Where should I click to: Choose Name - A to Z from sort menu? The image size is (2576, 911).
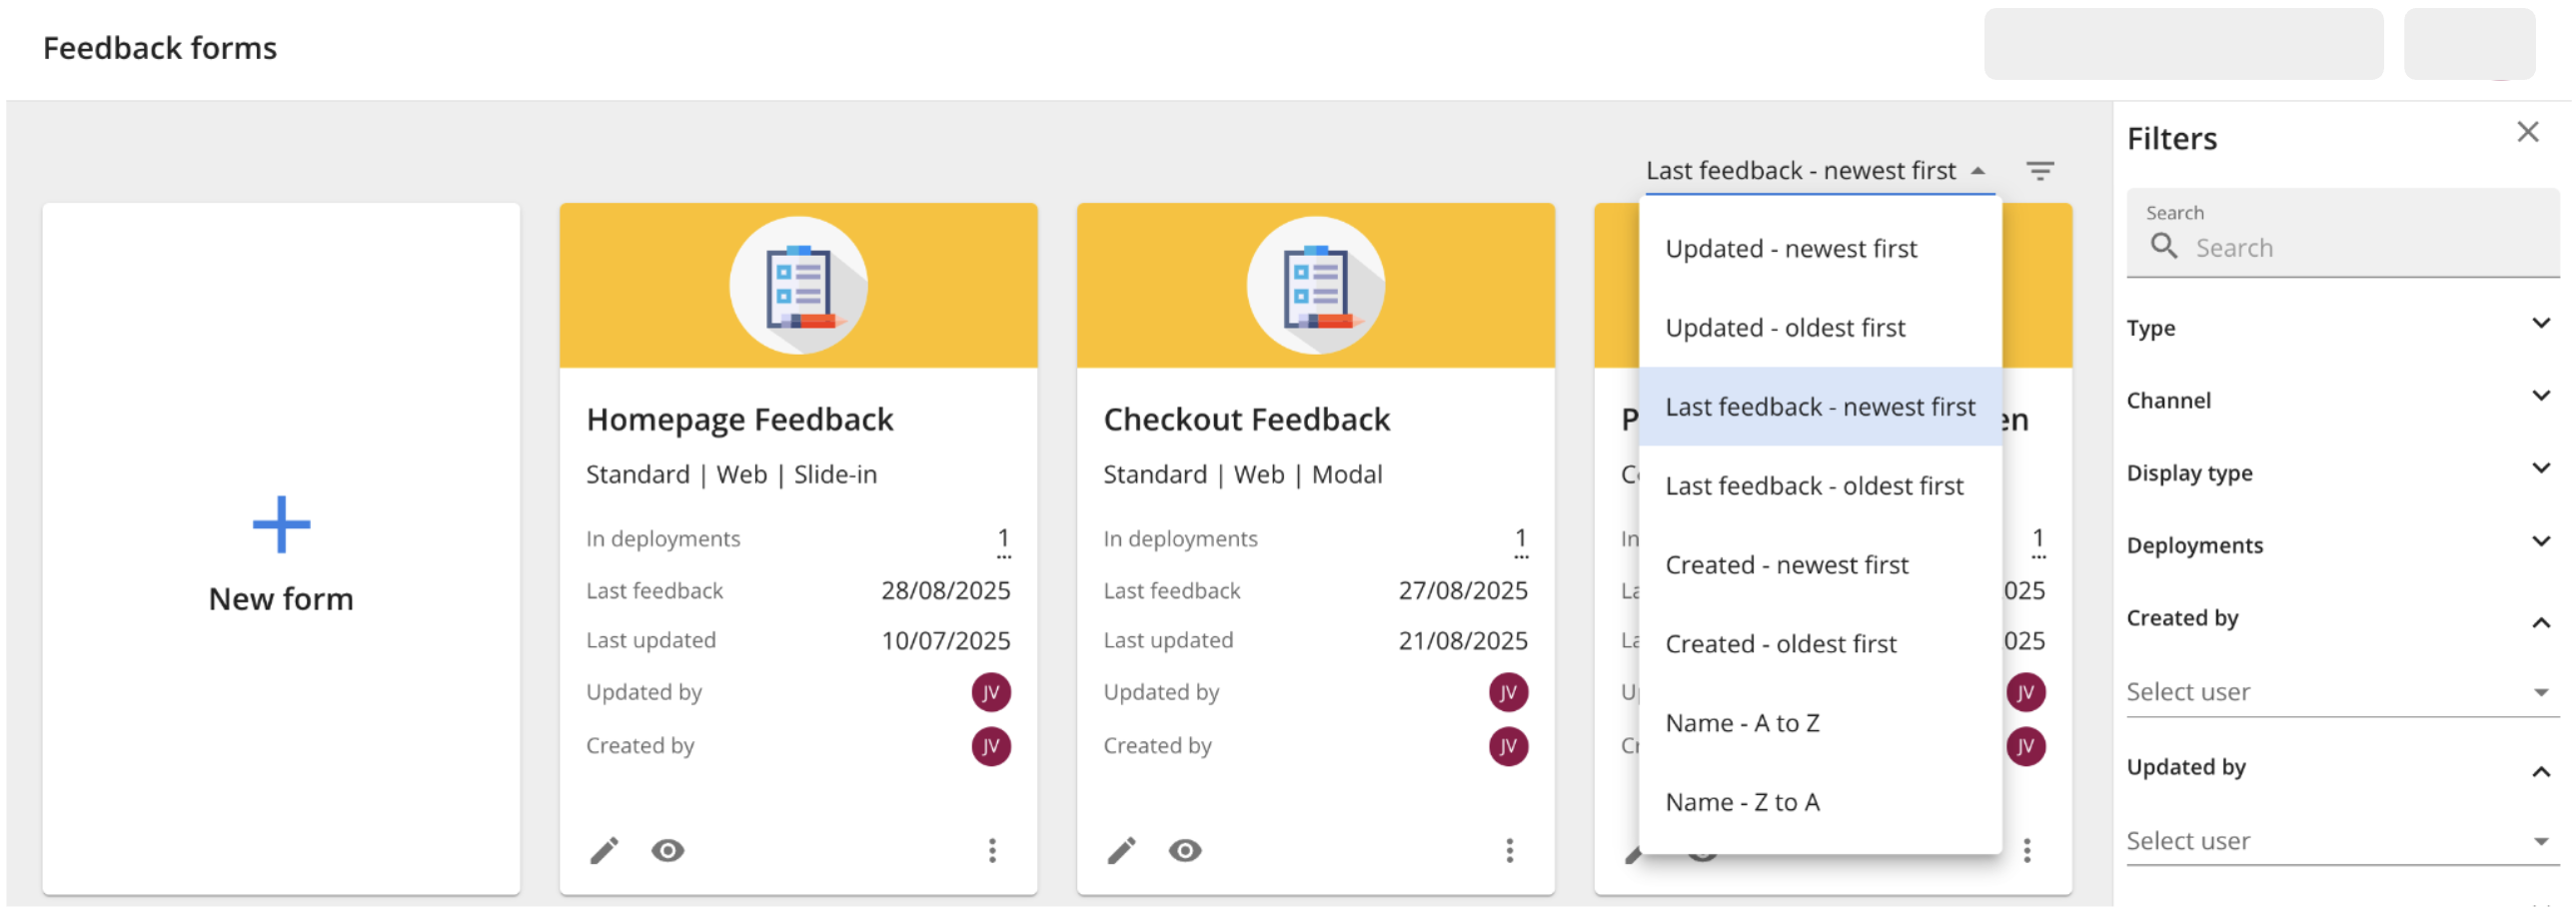click(1743, 722)
